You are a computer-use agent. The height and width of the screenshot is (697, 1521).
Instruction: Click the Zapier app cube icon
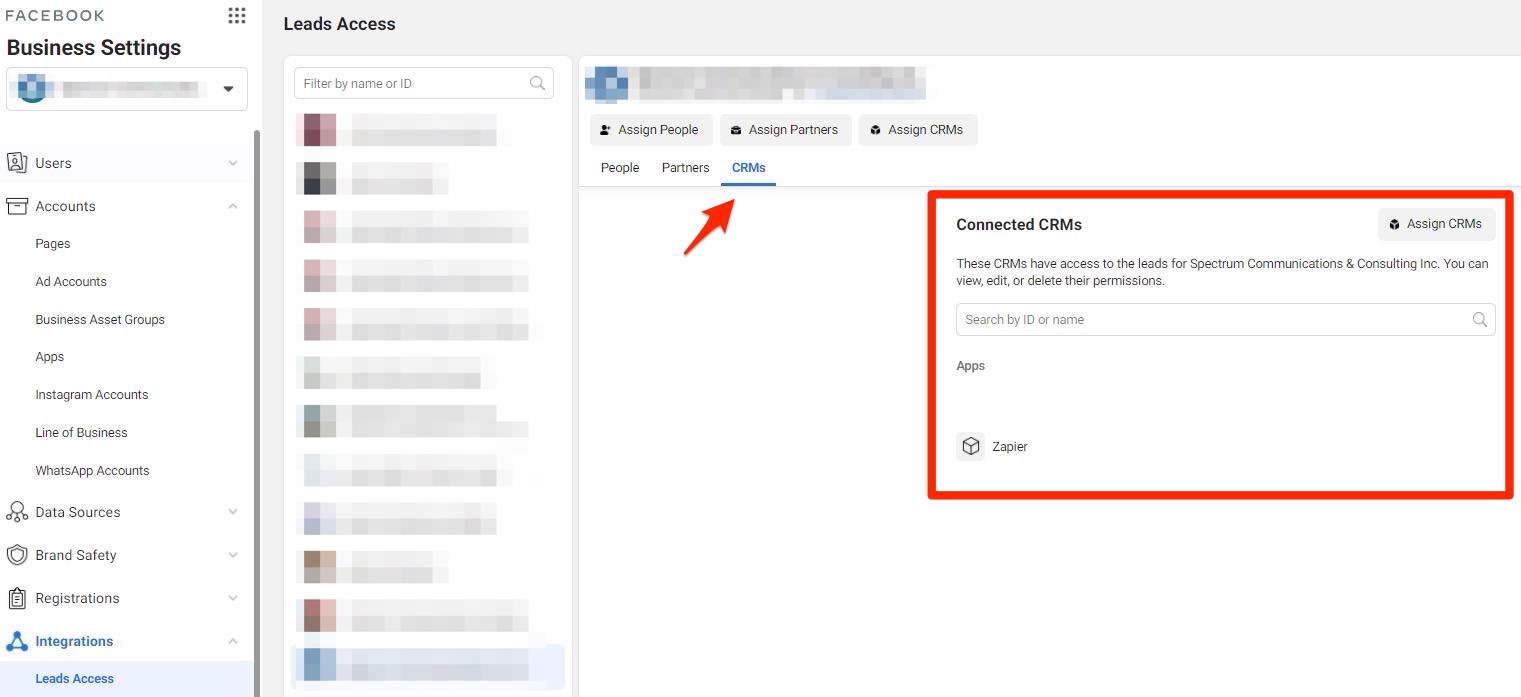tap(970, 446)
